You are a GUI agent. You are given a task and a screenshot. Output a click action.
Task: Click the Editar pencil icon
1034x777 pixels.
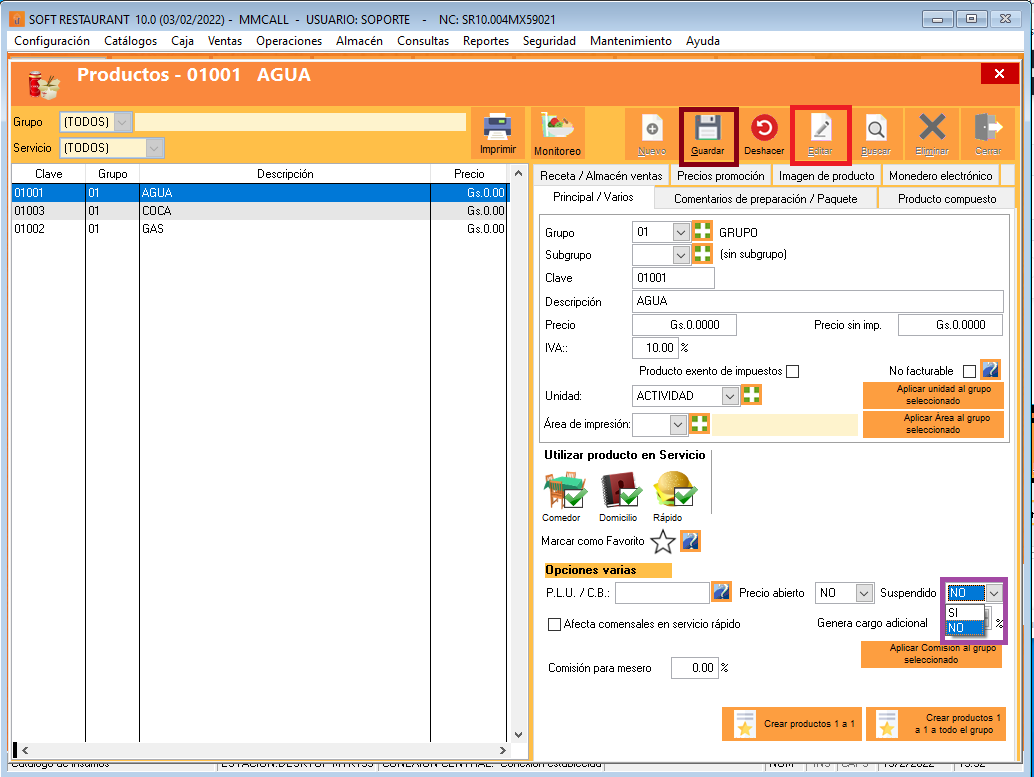pyautogui.click(x=820, y=129)
